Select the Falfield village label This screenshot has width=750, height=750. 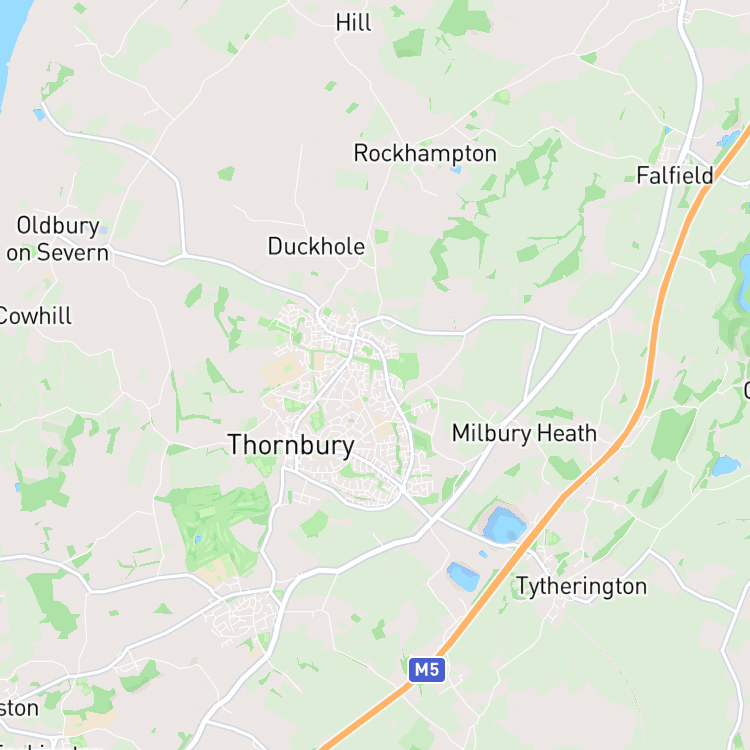(675, 176)
